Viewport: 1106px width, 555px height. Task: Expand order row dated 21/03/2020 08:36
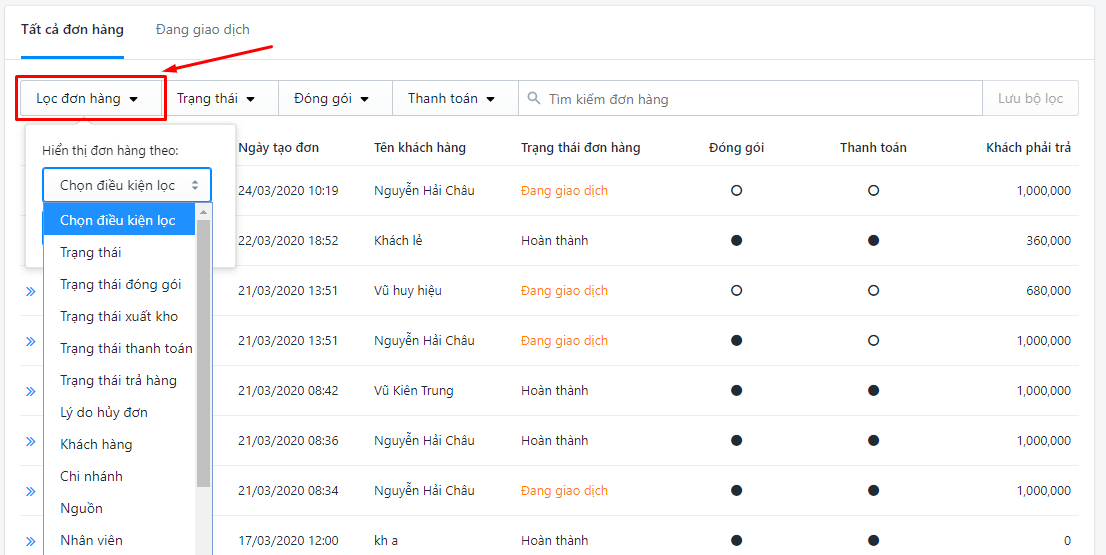click(x=30, y=441)
